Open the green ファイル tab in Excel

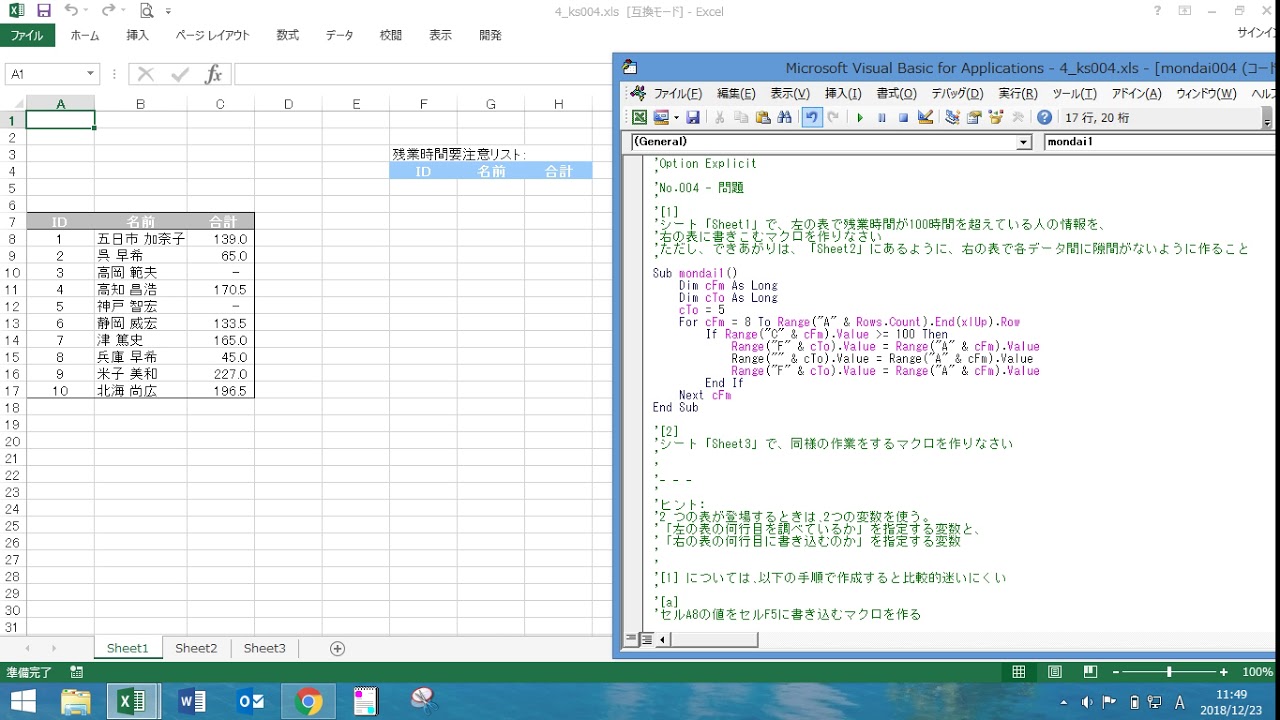coord(27,35)
